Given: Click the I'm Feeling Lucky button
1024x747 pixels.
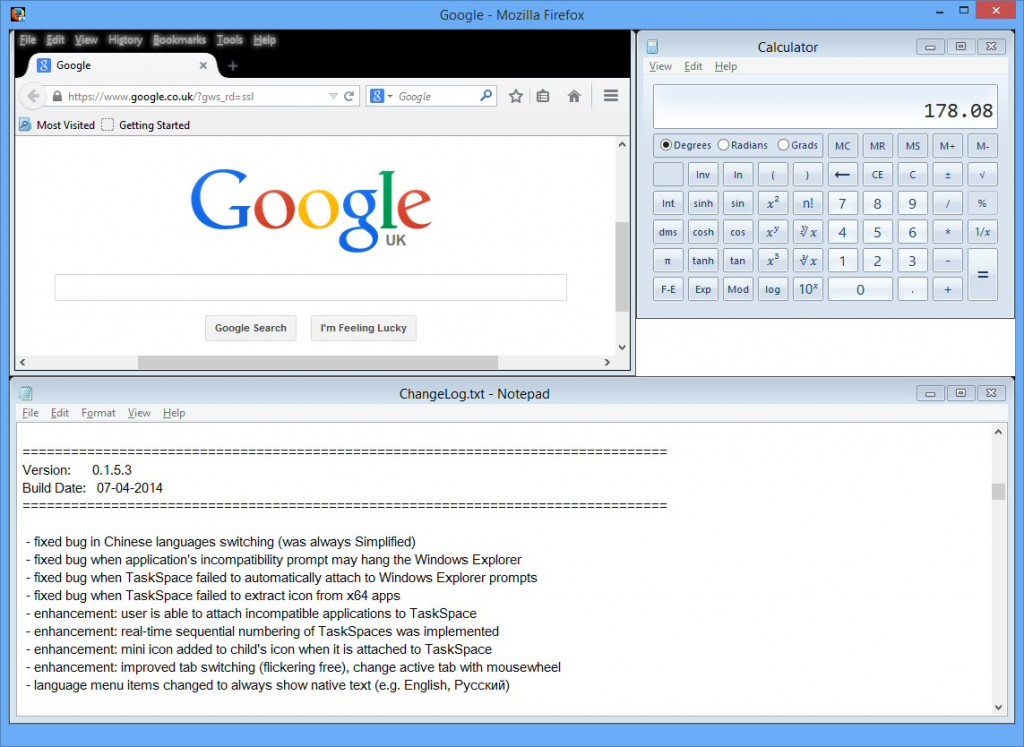Looking at the screenshot, I should pyautogui.click(x=363, y=328).
